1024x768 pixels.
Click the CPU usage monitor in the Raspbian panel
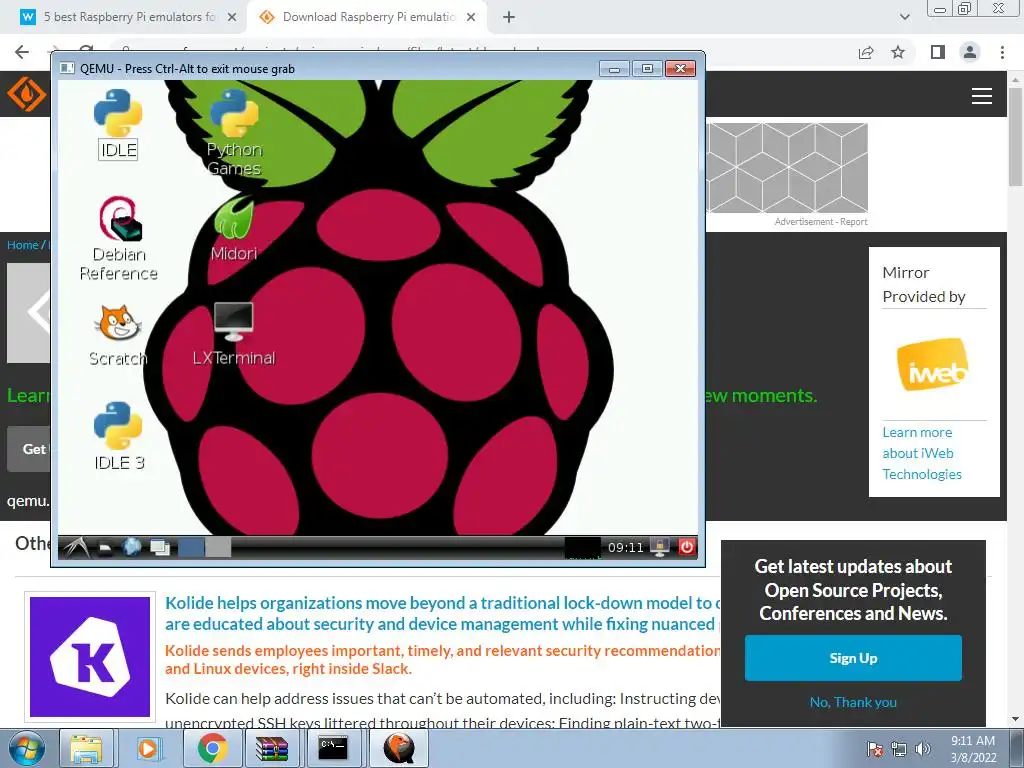(583, 547)
